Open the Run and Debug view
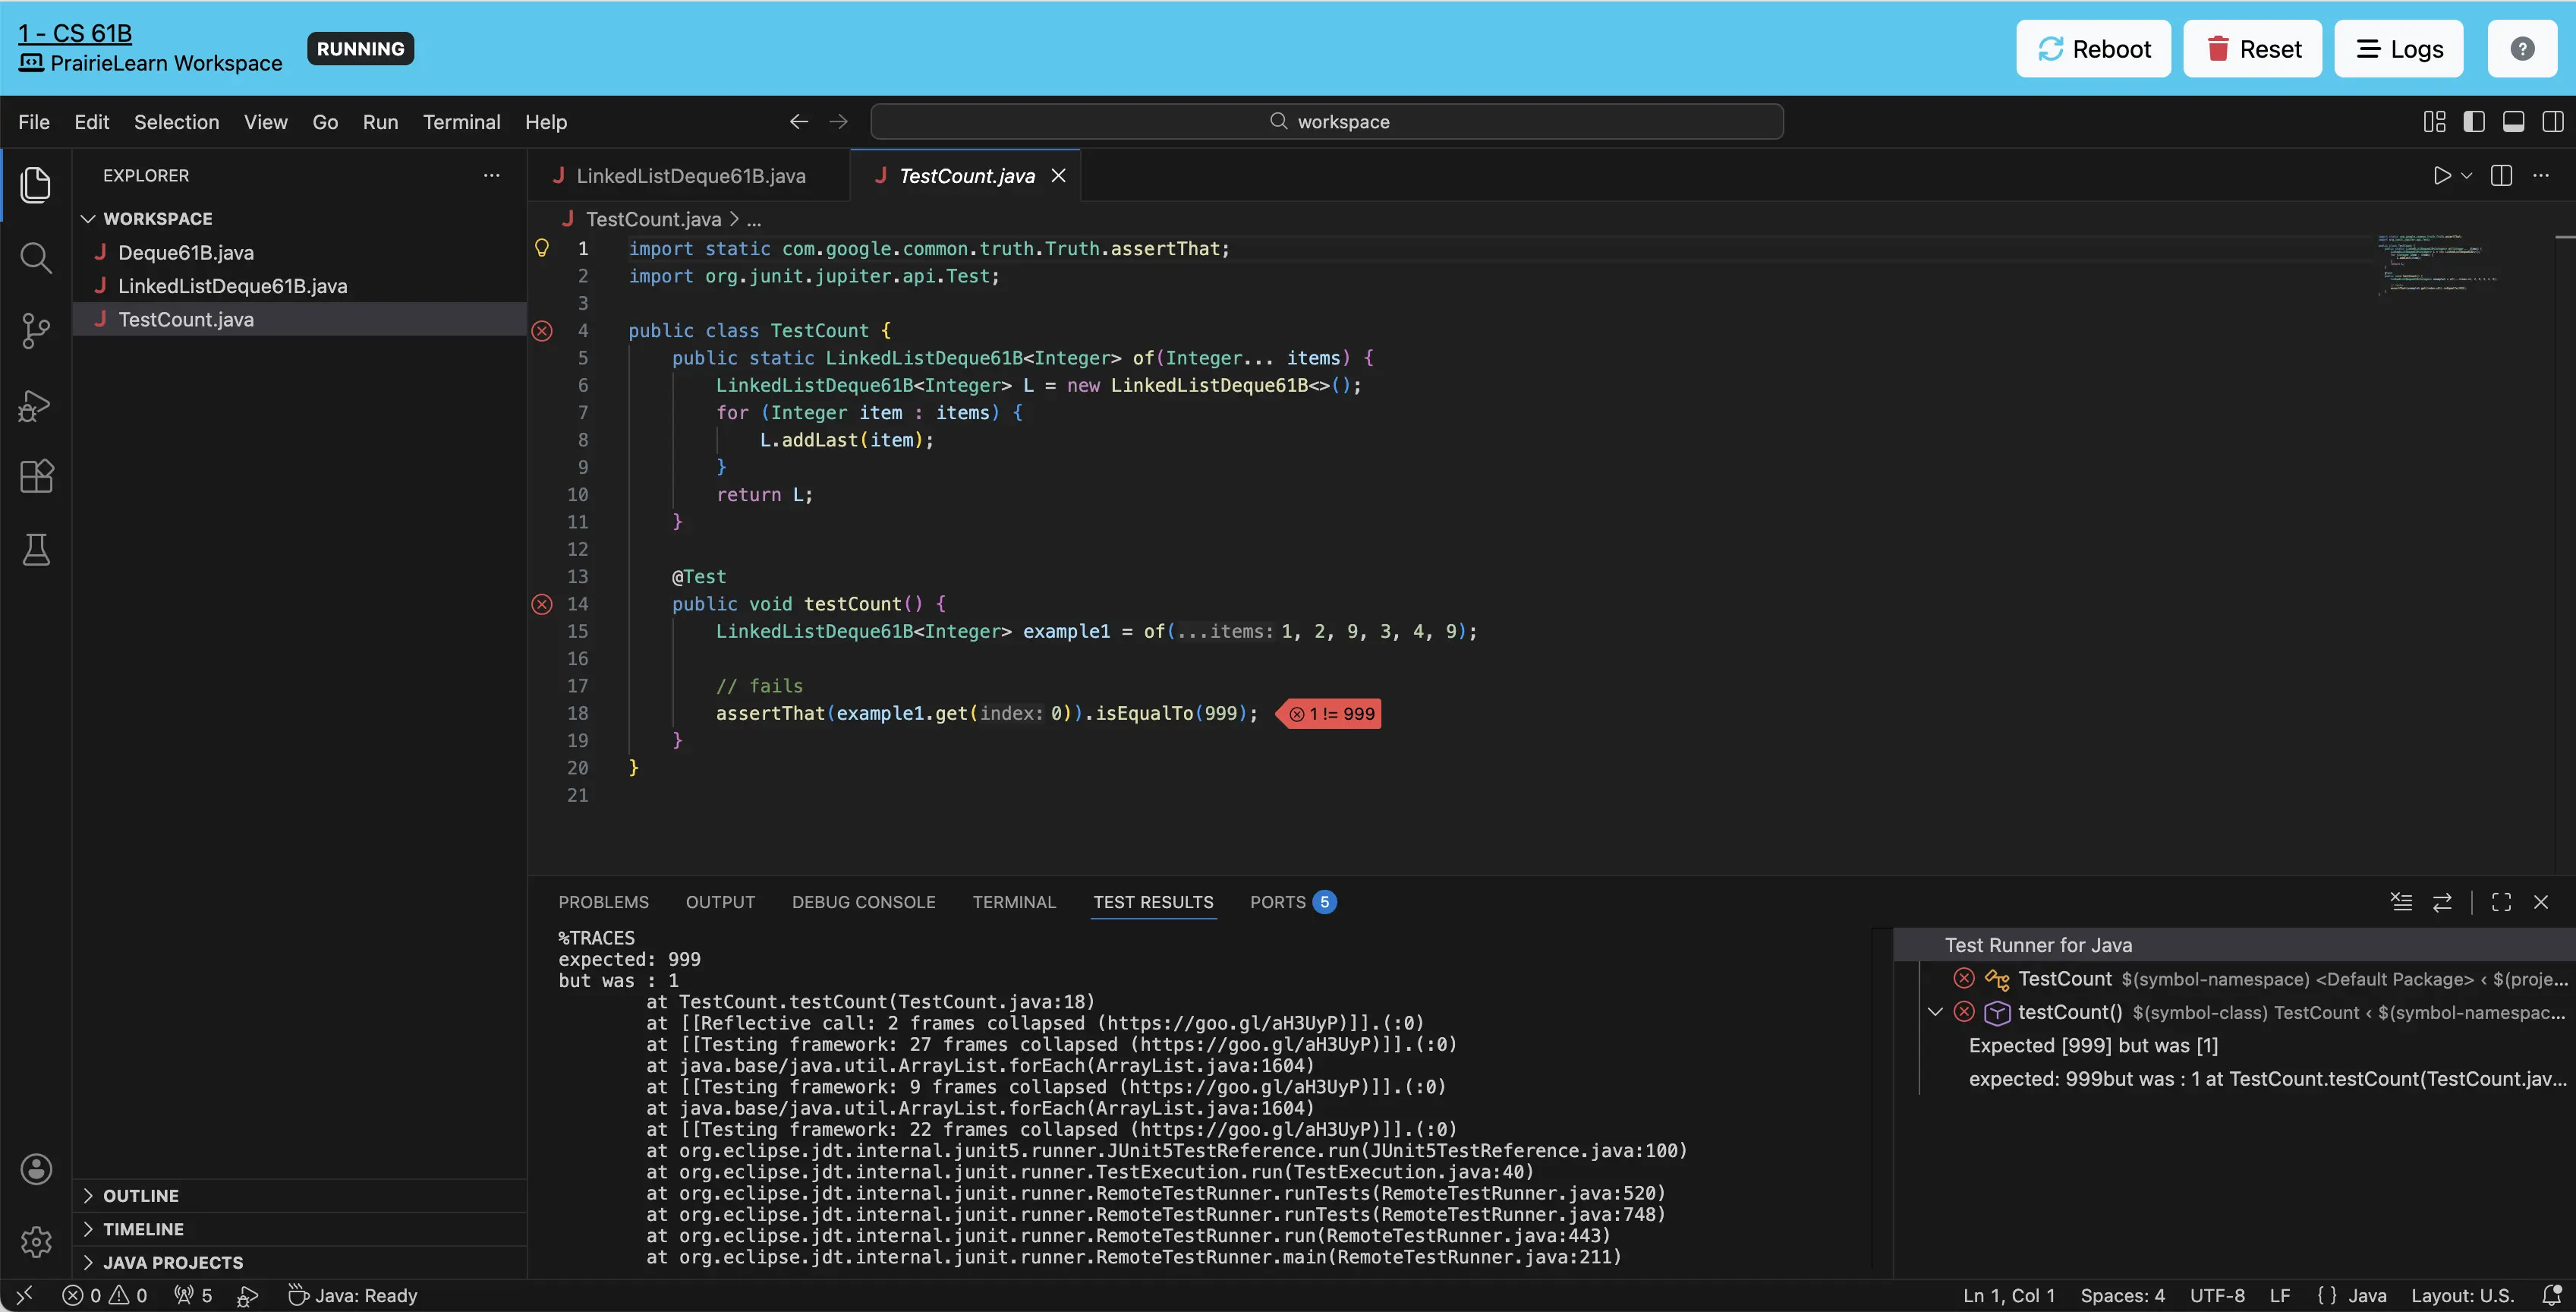 click(36, 404)
